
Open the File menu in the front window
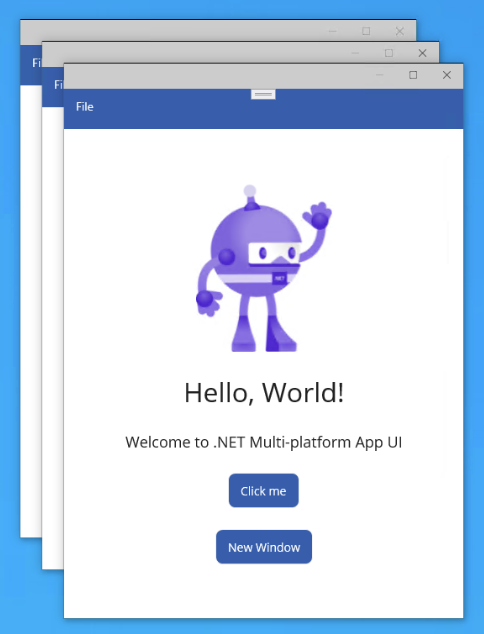[85, 107]
